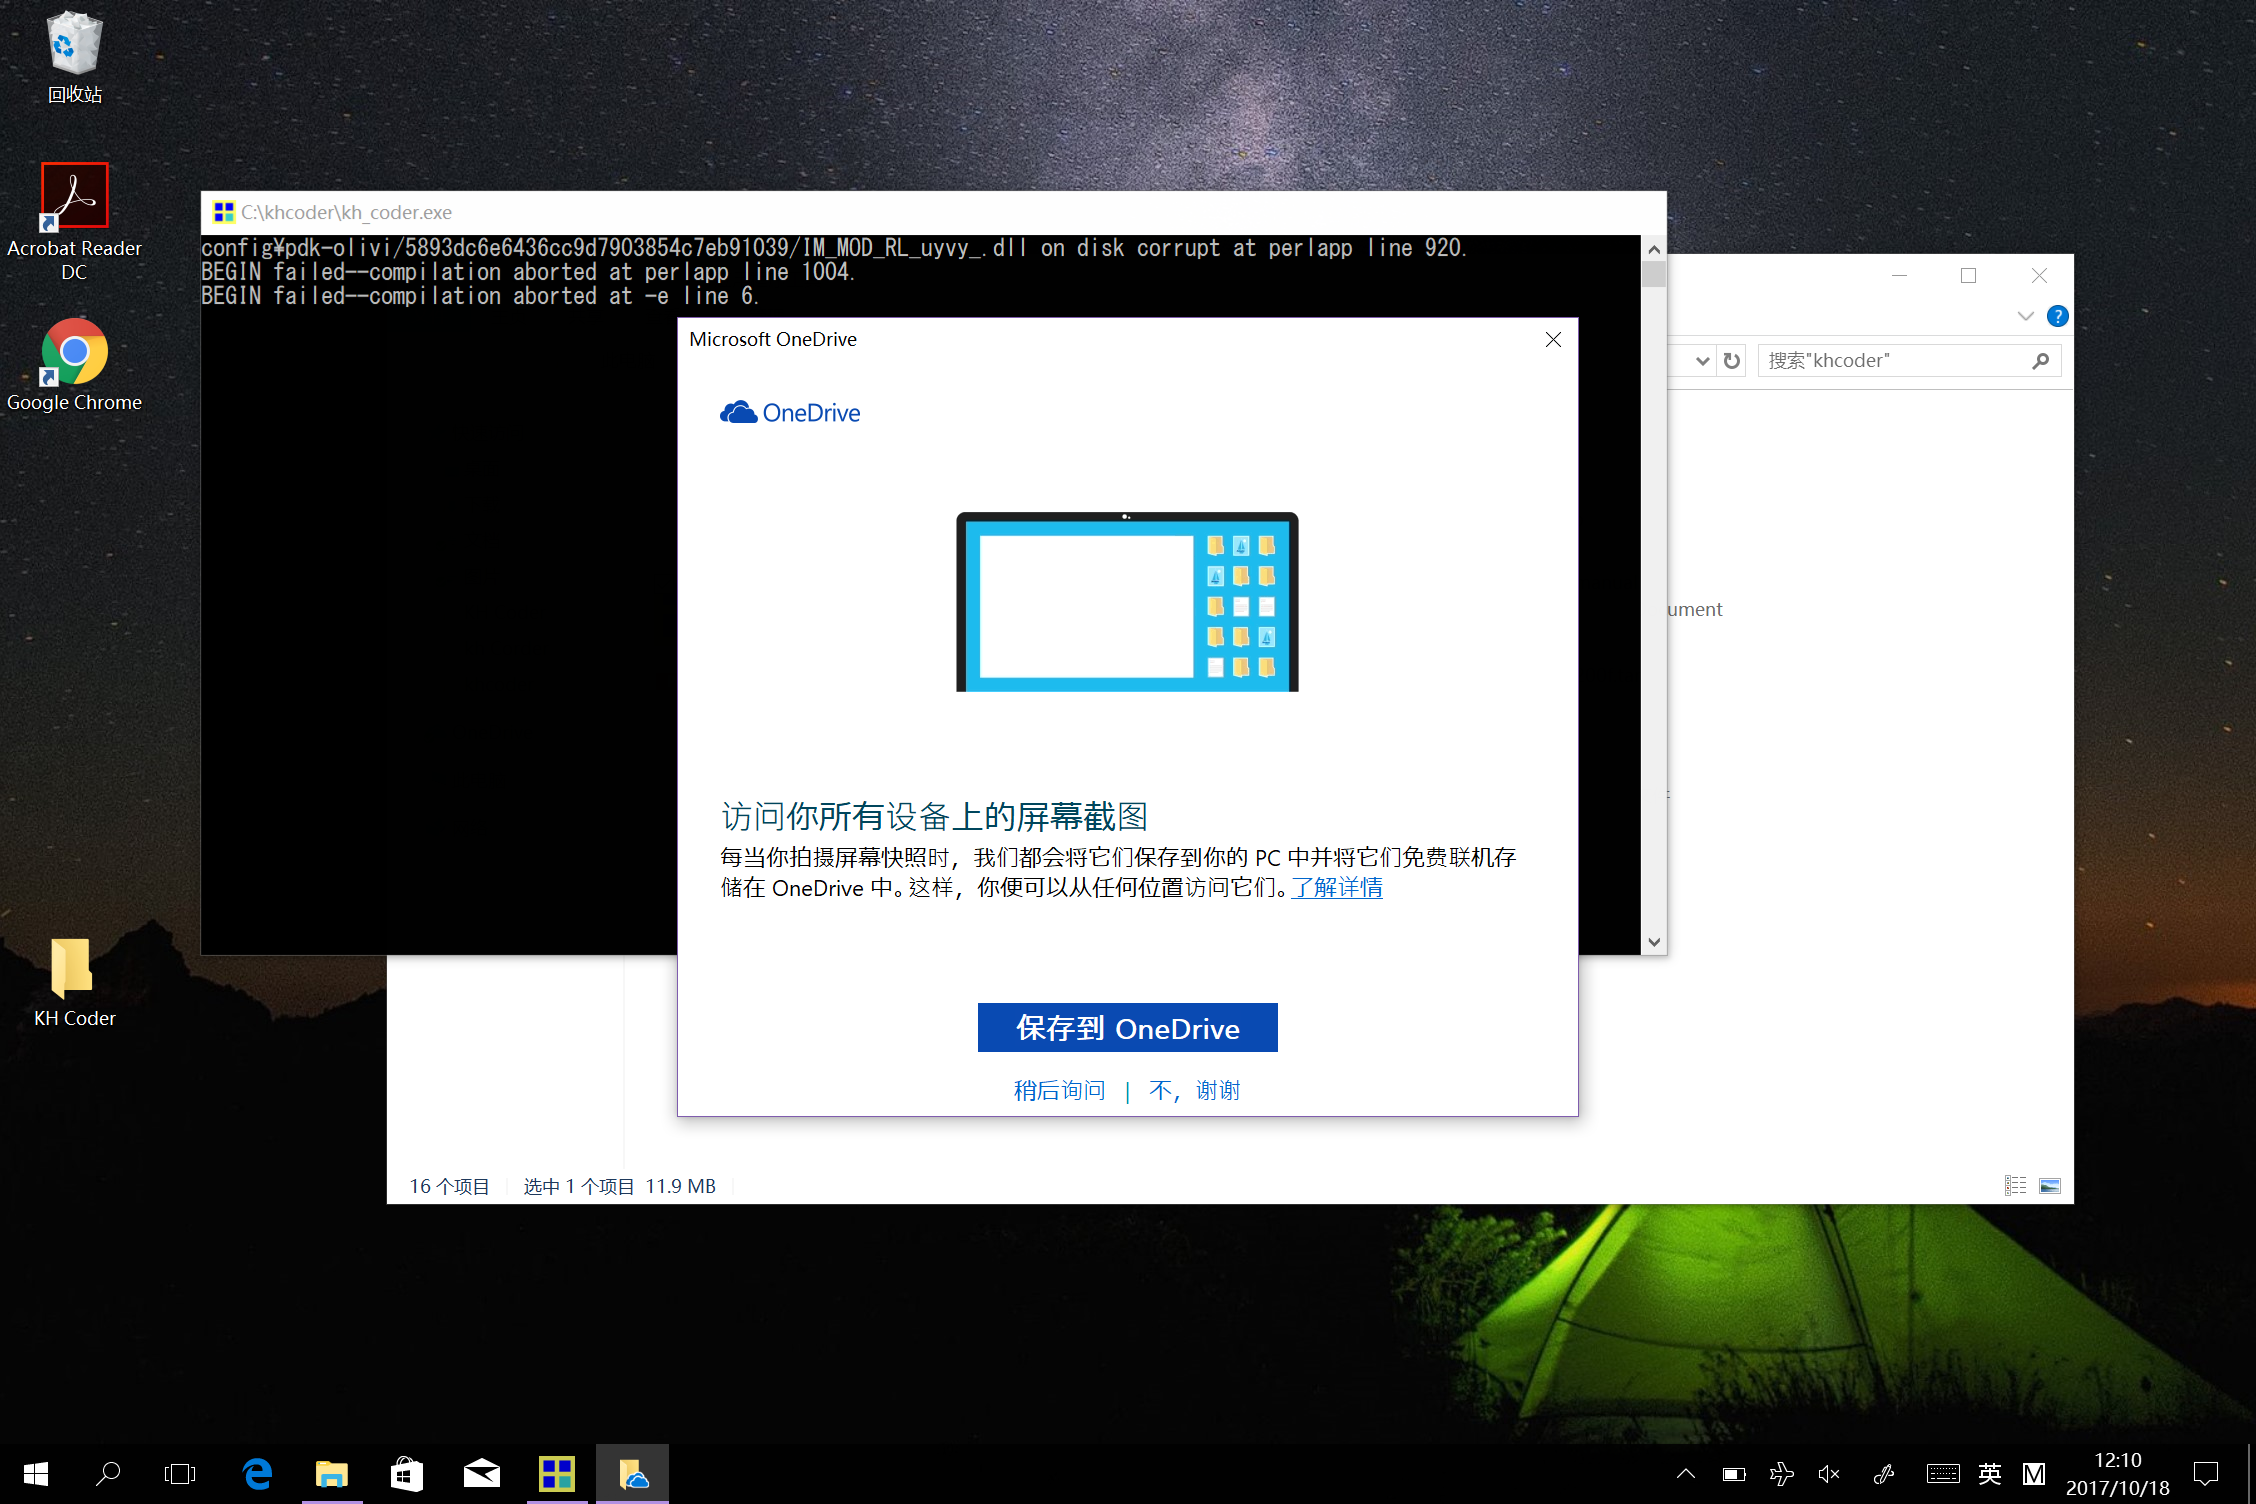This screenshot has height=1504, width=2256.
Task: Open the Recycle Bin desktop icon
Action: (x=74, y=57)
